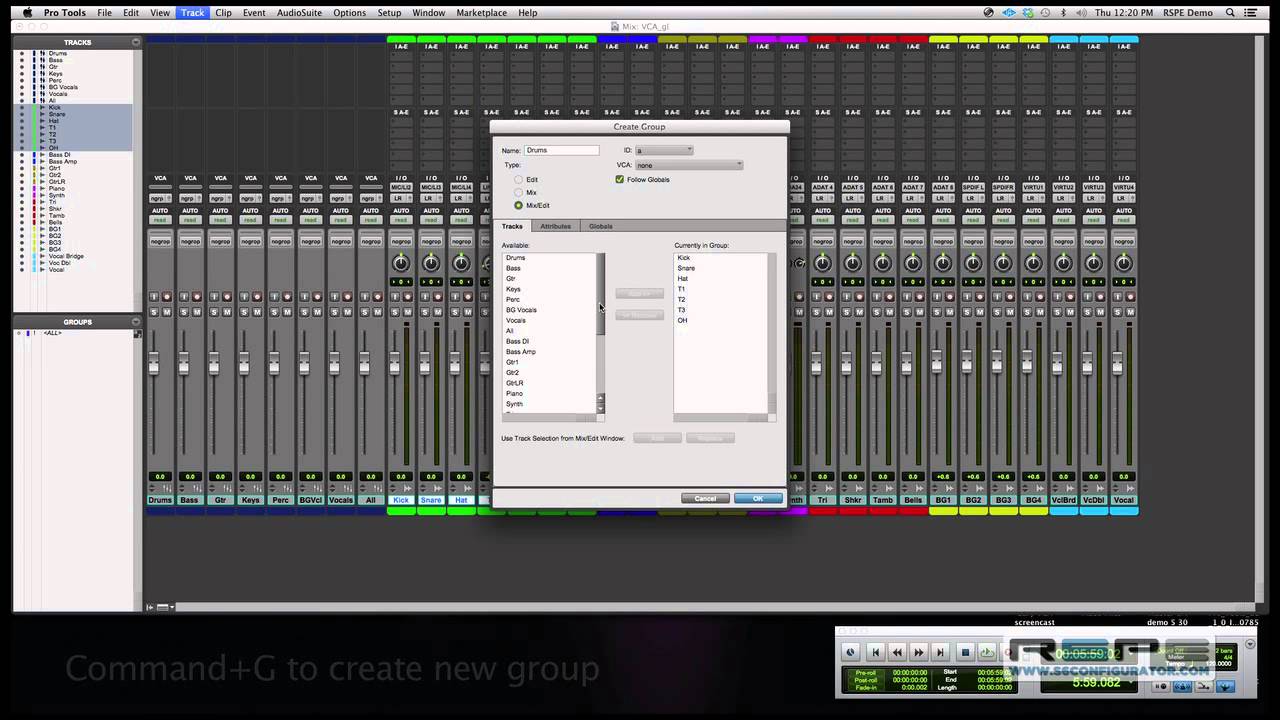Open the VIRTU4 input selector on Vocal track
Viewport: 1280px width, 720px height.
point(1124,187)
